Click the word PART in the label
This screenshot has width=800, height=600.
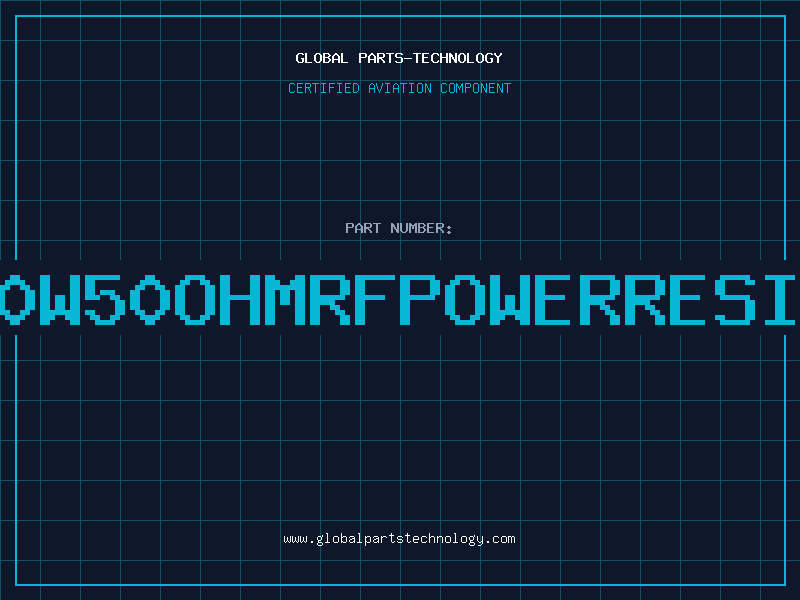(363, 228)
